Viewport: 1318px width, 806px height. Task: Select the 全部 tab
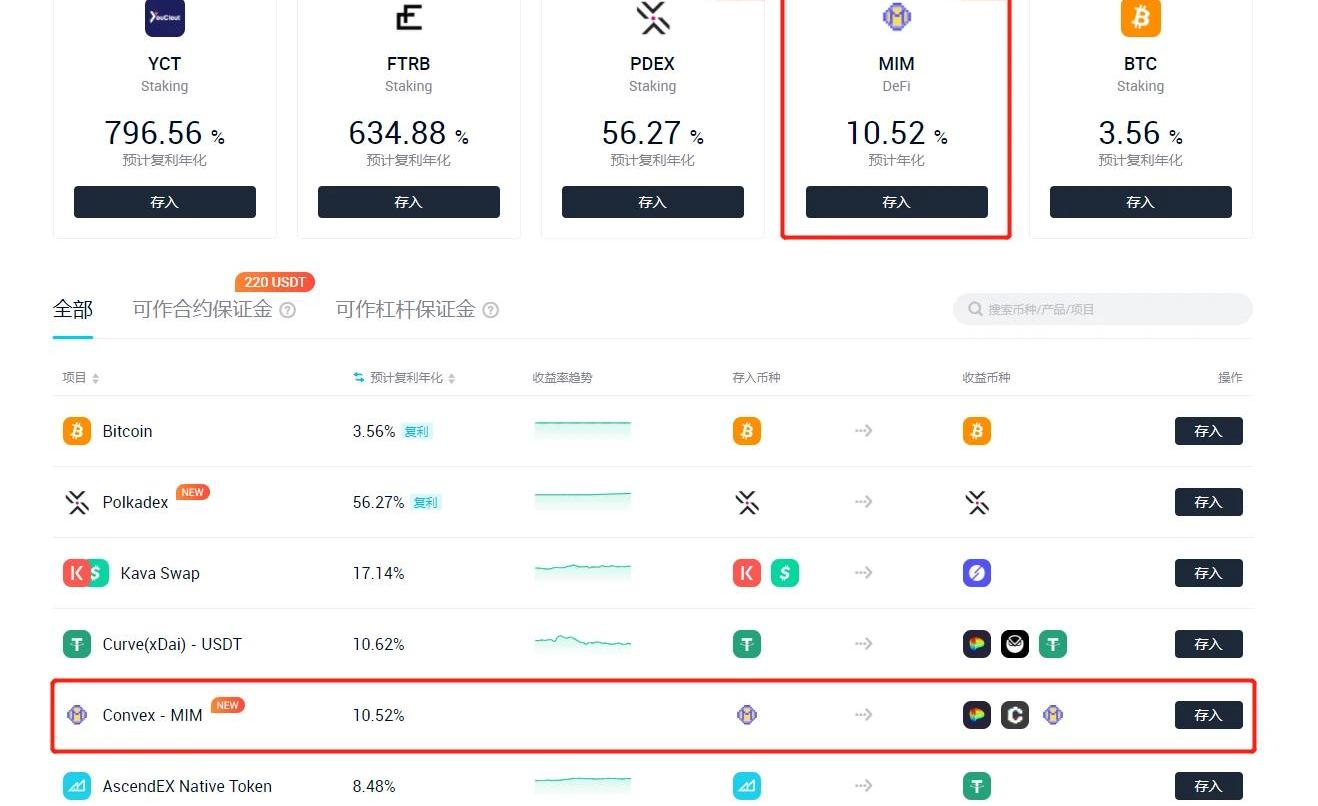pyautogui.click(x=73, y=309)
